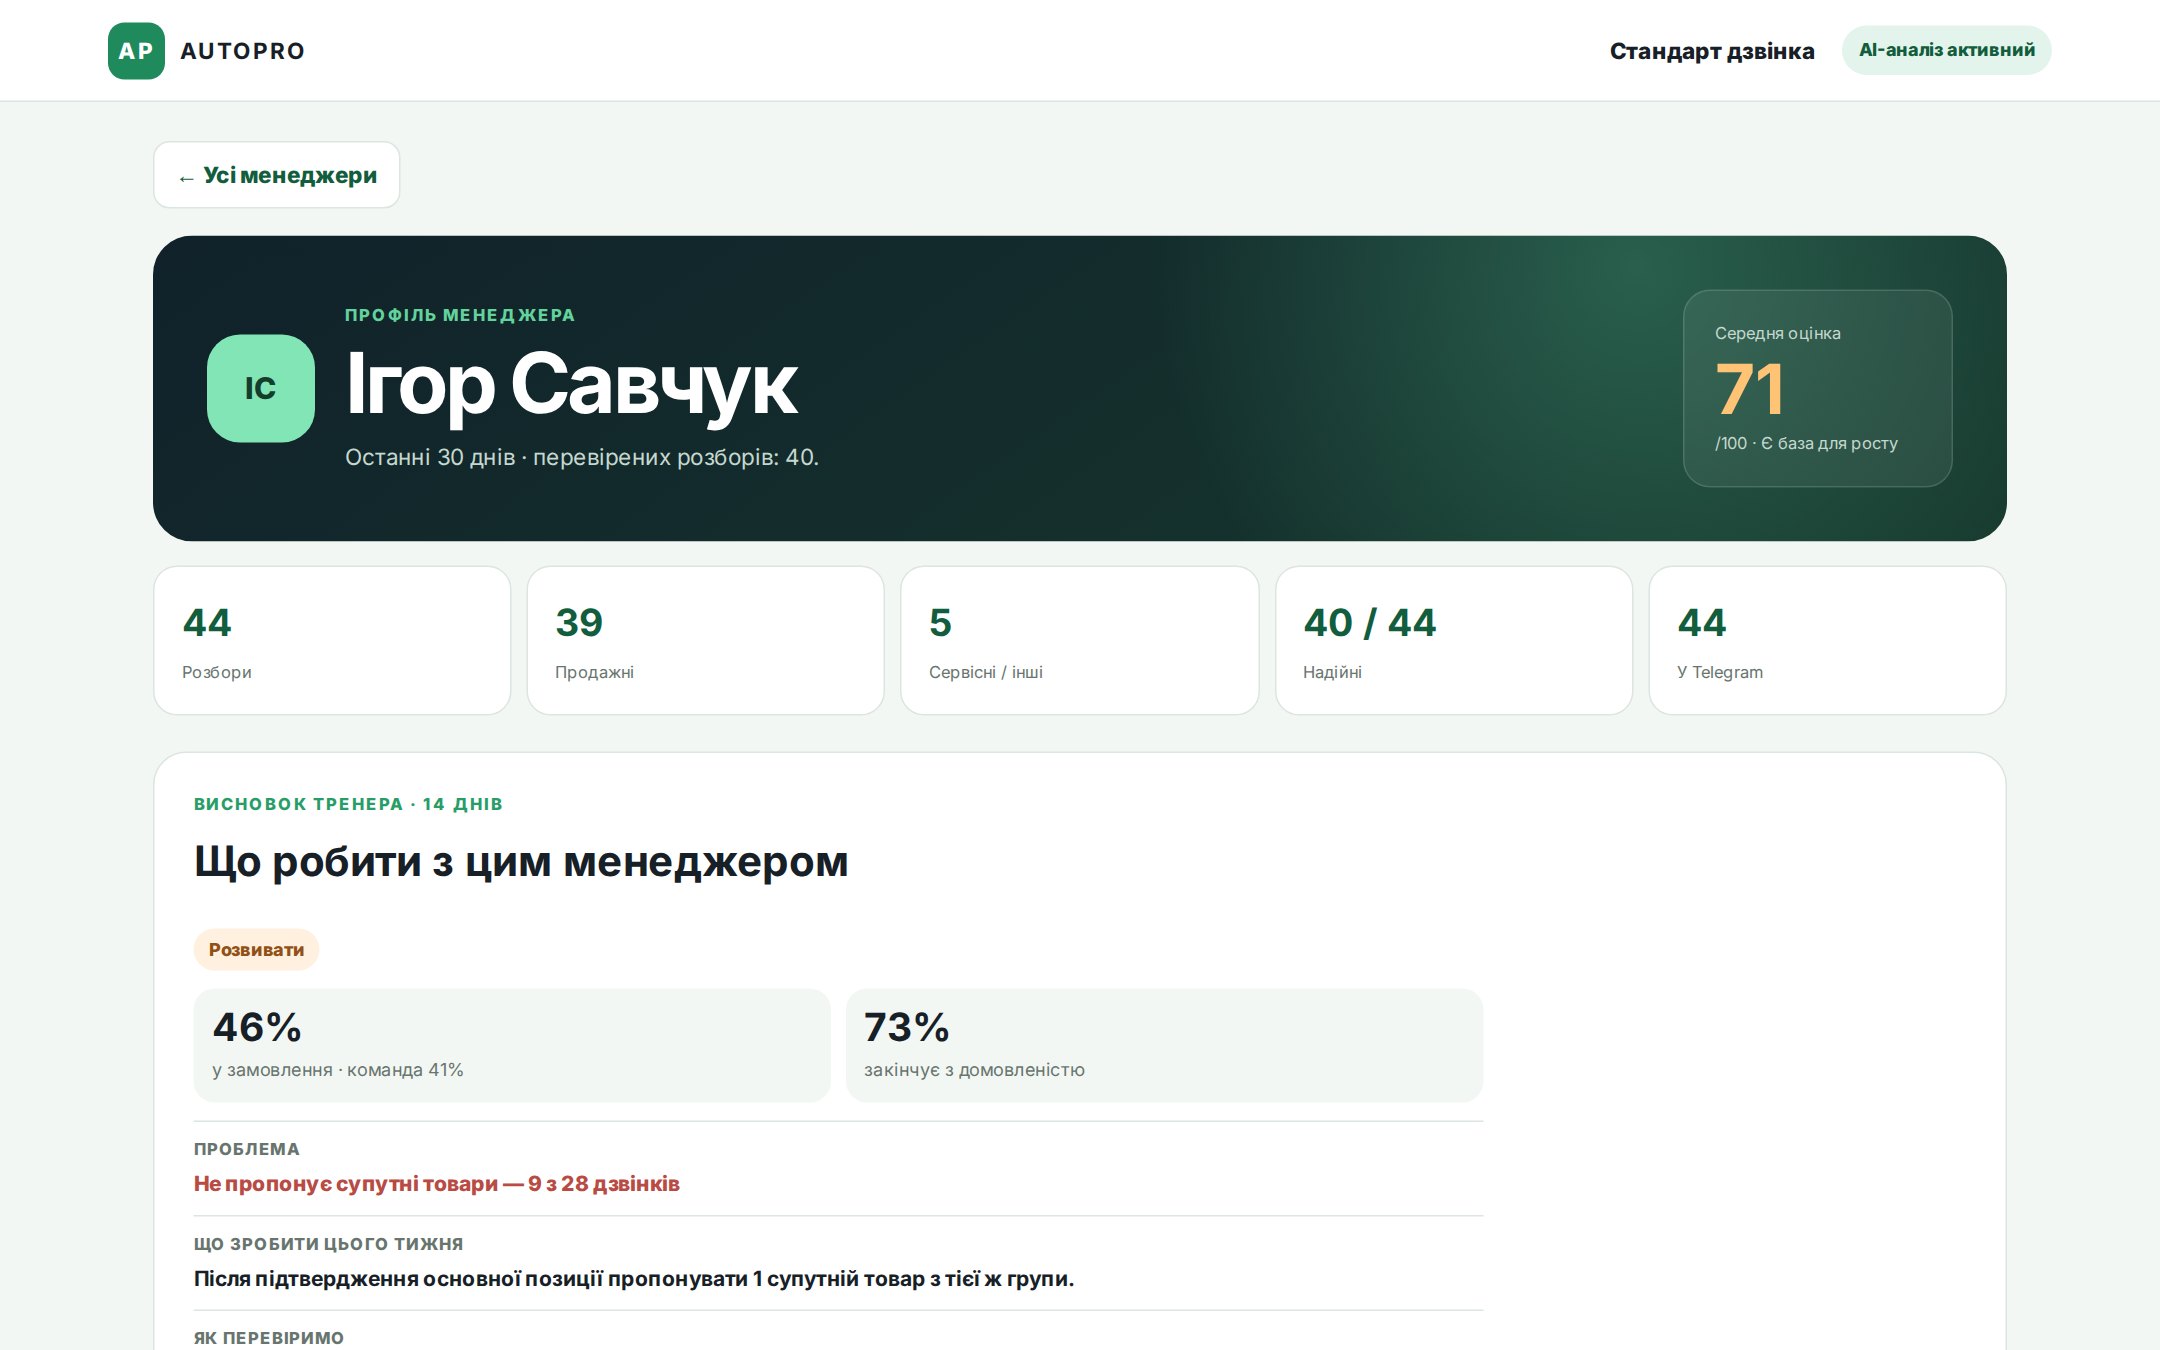Click ВИСНОВОК ТРЕНЕРА · 14 ДНІВ label
Screen dimensions: 2160x1350
point(348,804)
